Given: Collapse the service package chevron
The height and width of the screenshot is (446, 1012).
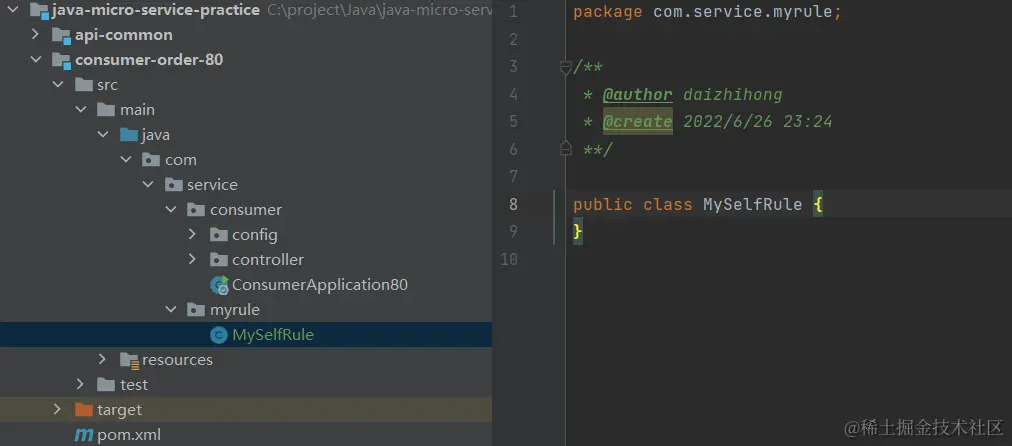Looking at the screenshot, I should pyautogui.click(x=148, y=185).
